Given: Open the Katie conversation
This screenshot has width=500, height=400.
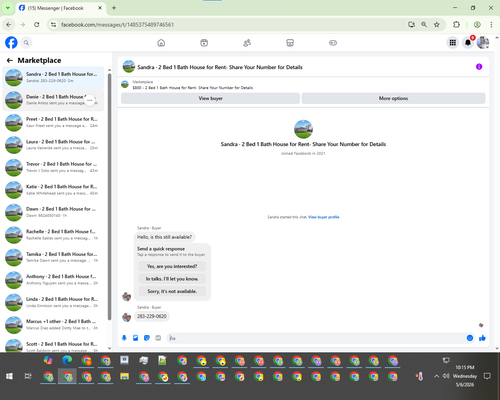Looking at the screenshot, I should [53, 190].
